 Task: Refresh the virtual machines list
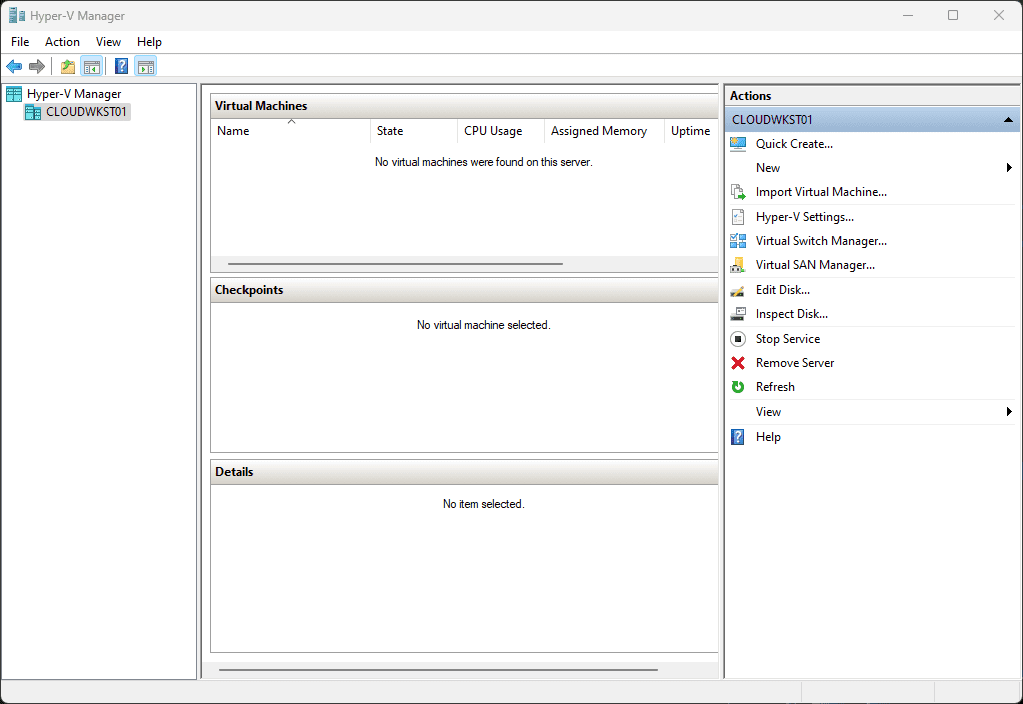coord(777,386)
